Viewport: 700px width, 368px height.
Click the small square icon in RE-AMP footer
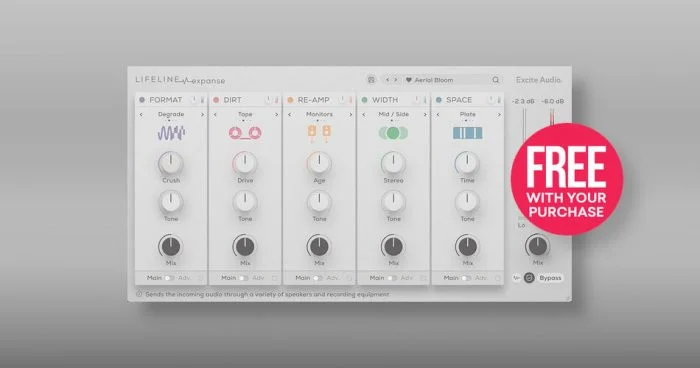[349, 278]
